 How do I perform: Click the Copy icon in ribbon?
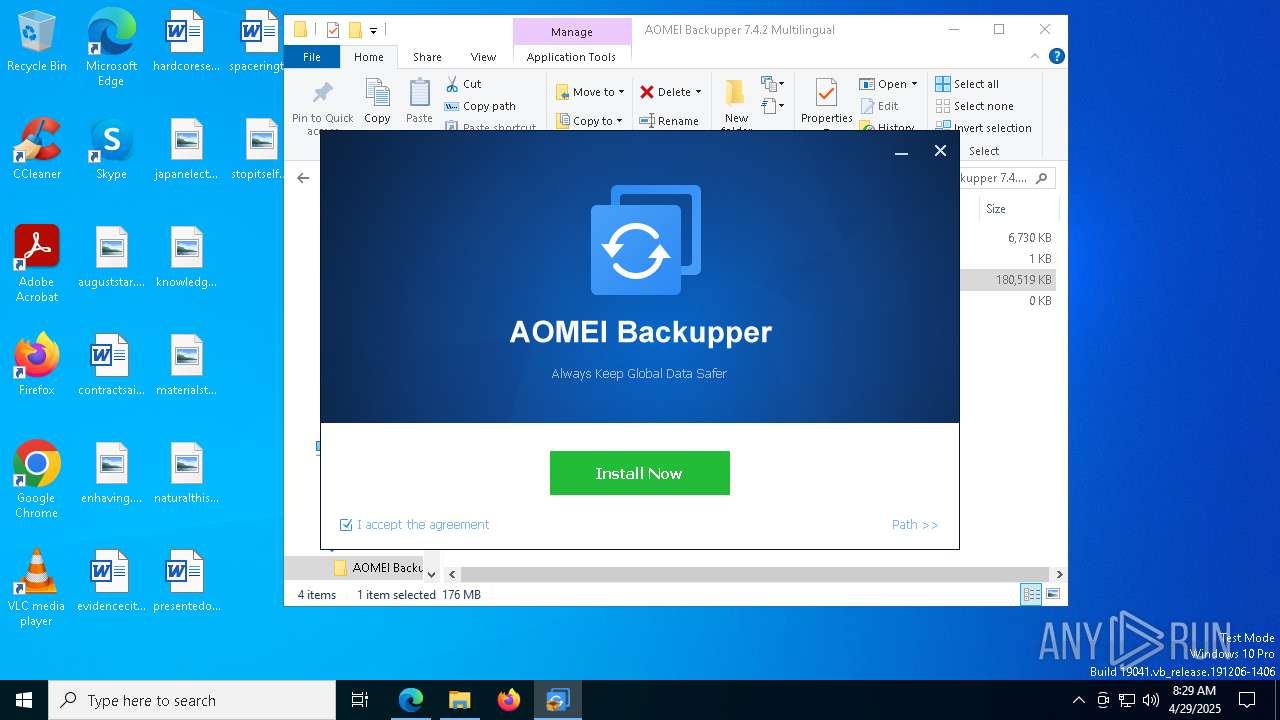[x=377, y=94]
